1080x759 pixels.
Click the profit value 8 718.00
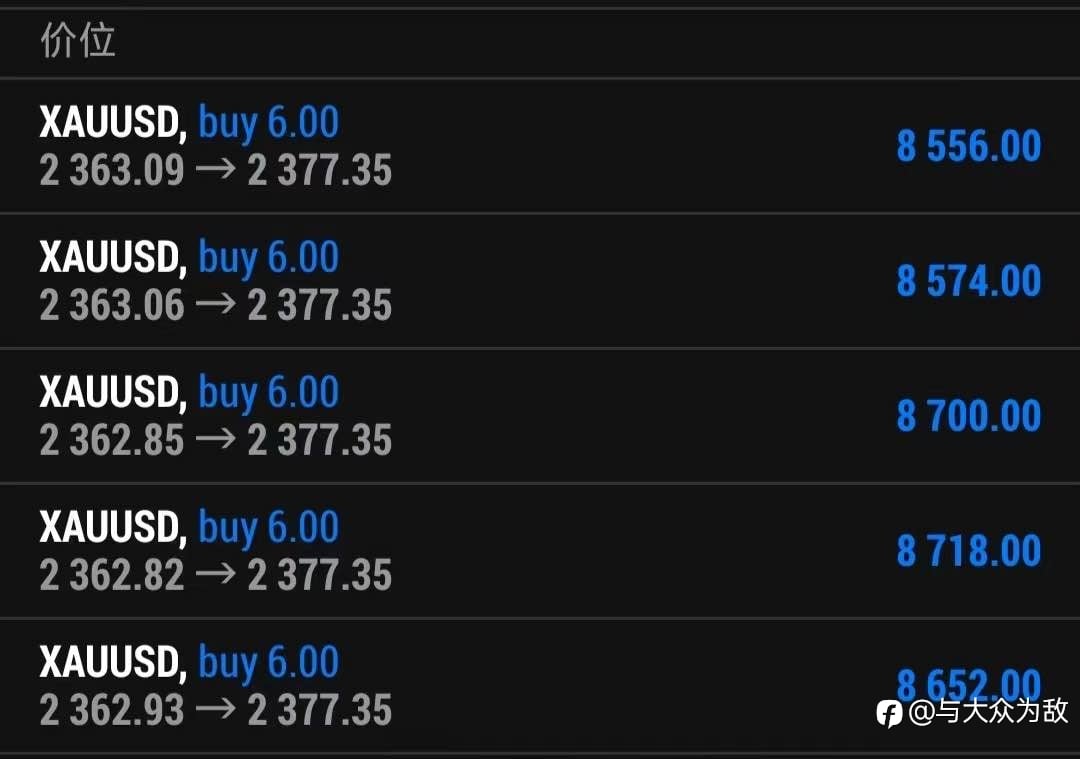(968, 551)
